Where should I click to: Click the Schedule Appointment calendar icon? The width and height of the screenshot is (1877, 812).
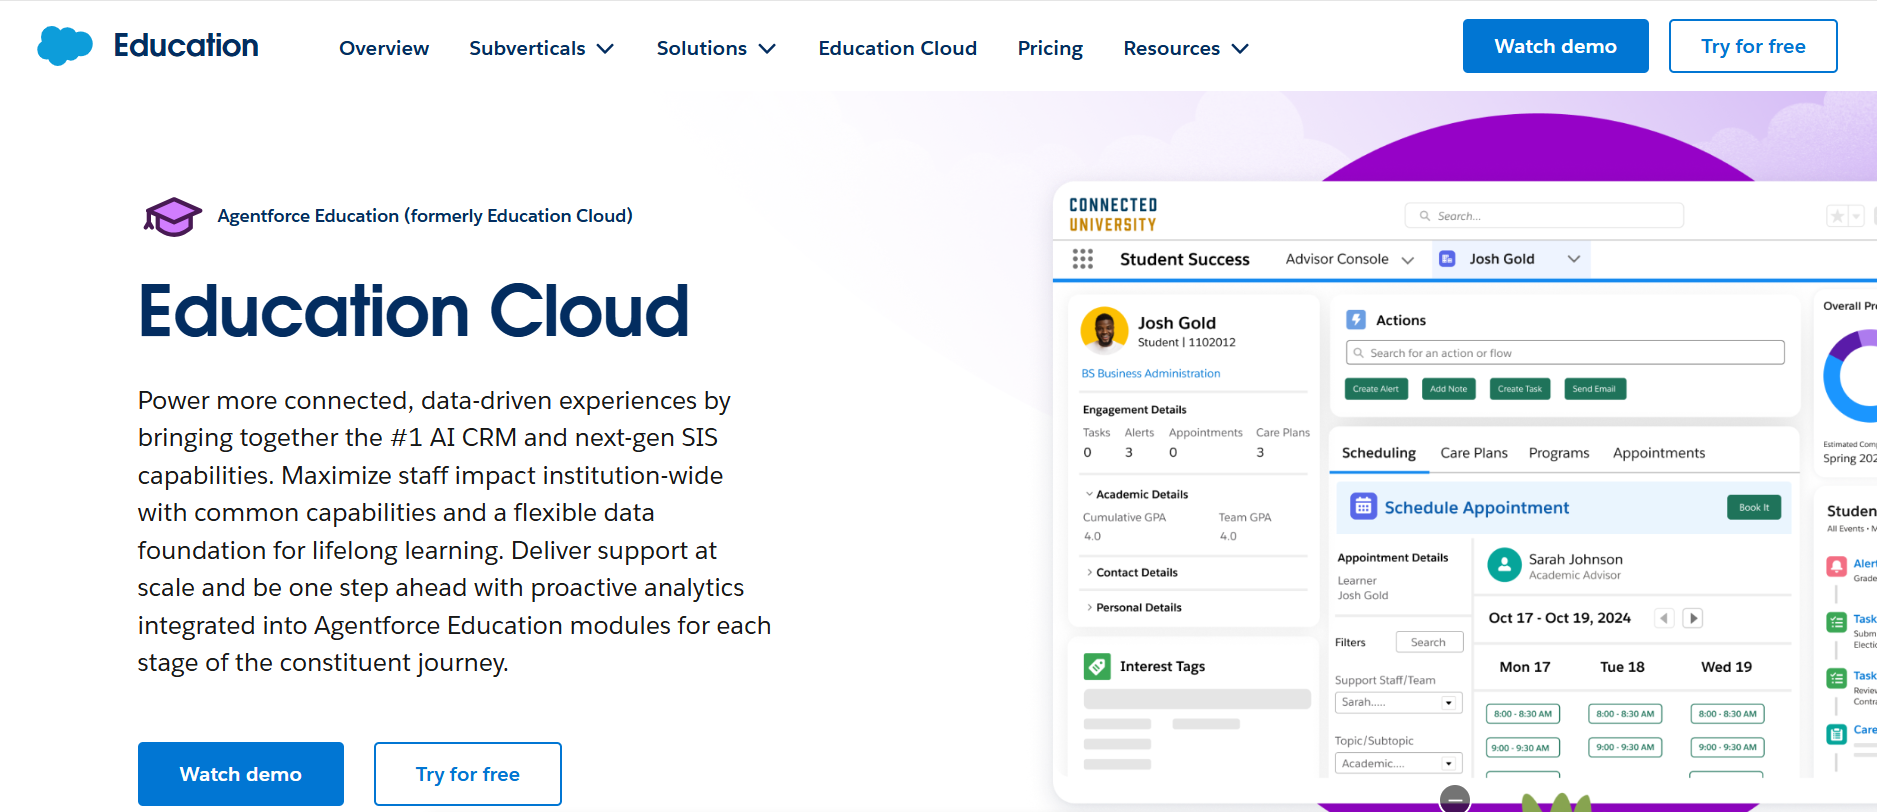(x=1363, y=507)
